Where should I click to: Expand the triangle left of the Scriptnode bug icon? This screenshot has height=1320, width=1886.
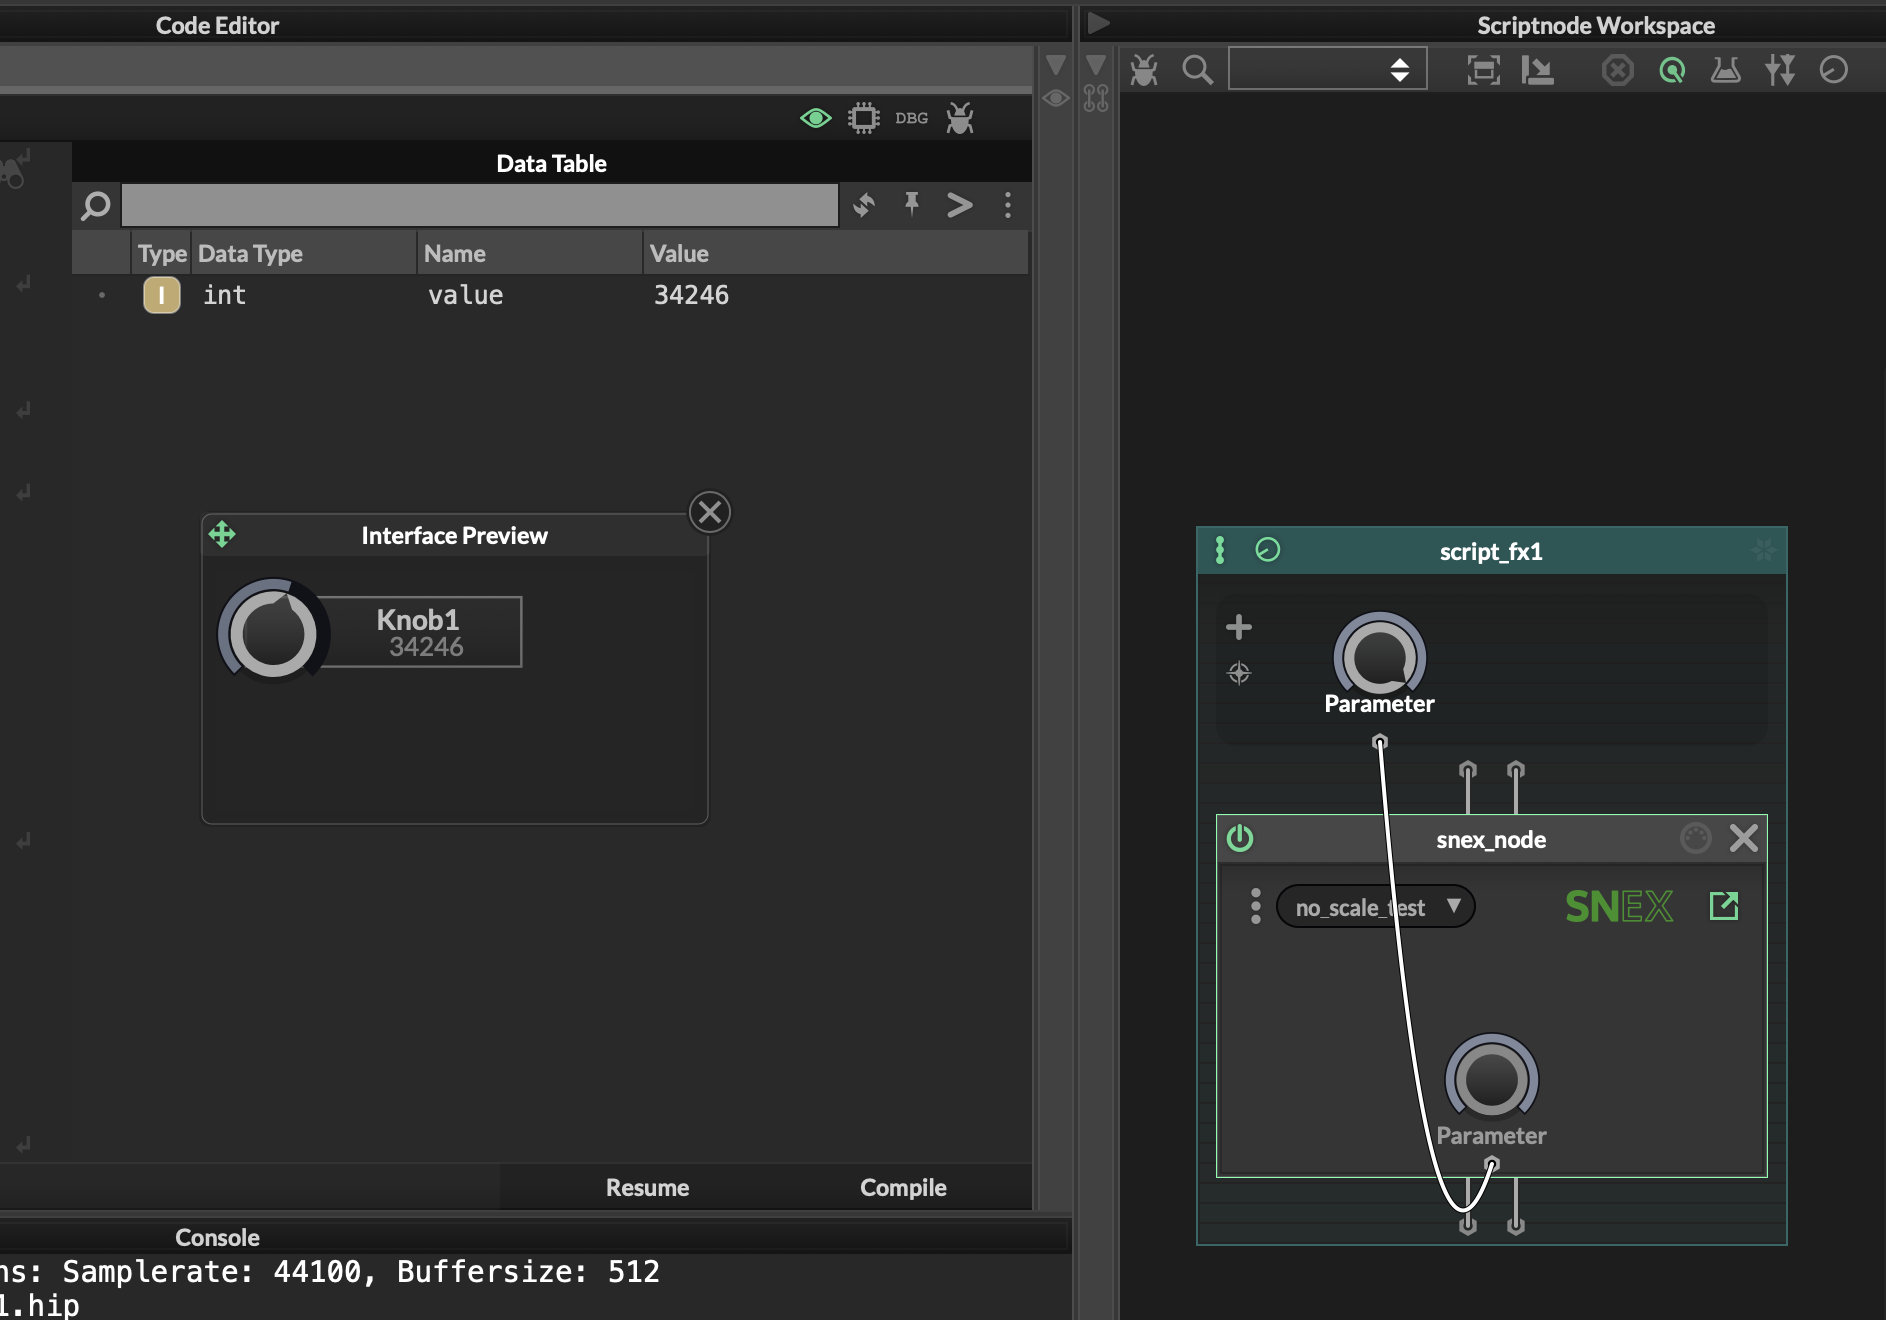pyautogui.click(x=1096, y=66)
